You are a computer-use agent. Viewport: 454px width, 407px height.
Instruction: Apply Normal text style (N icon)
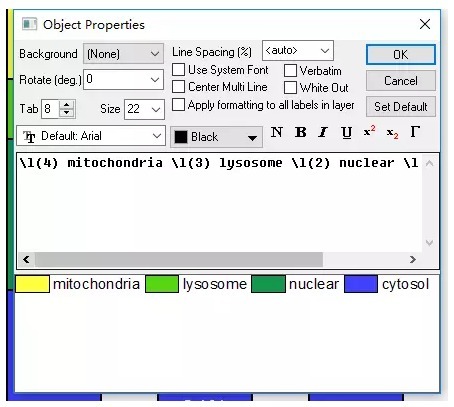[x=277, y=132]
